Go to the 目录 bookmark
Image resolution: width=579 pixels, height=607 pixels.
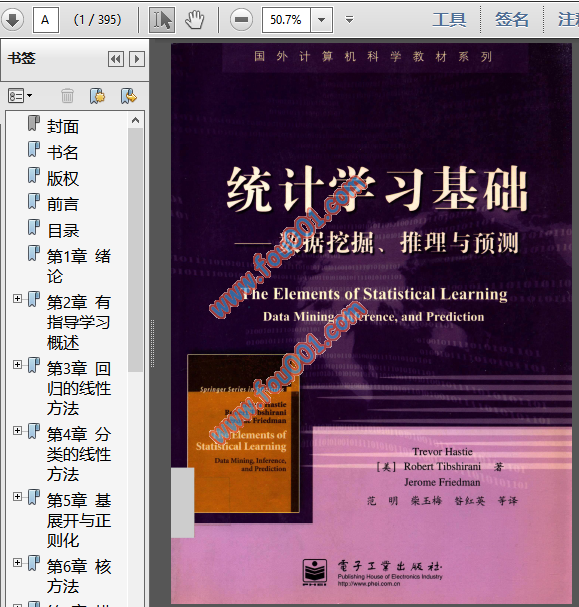pyautogui.click(x=63, y=231)
